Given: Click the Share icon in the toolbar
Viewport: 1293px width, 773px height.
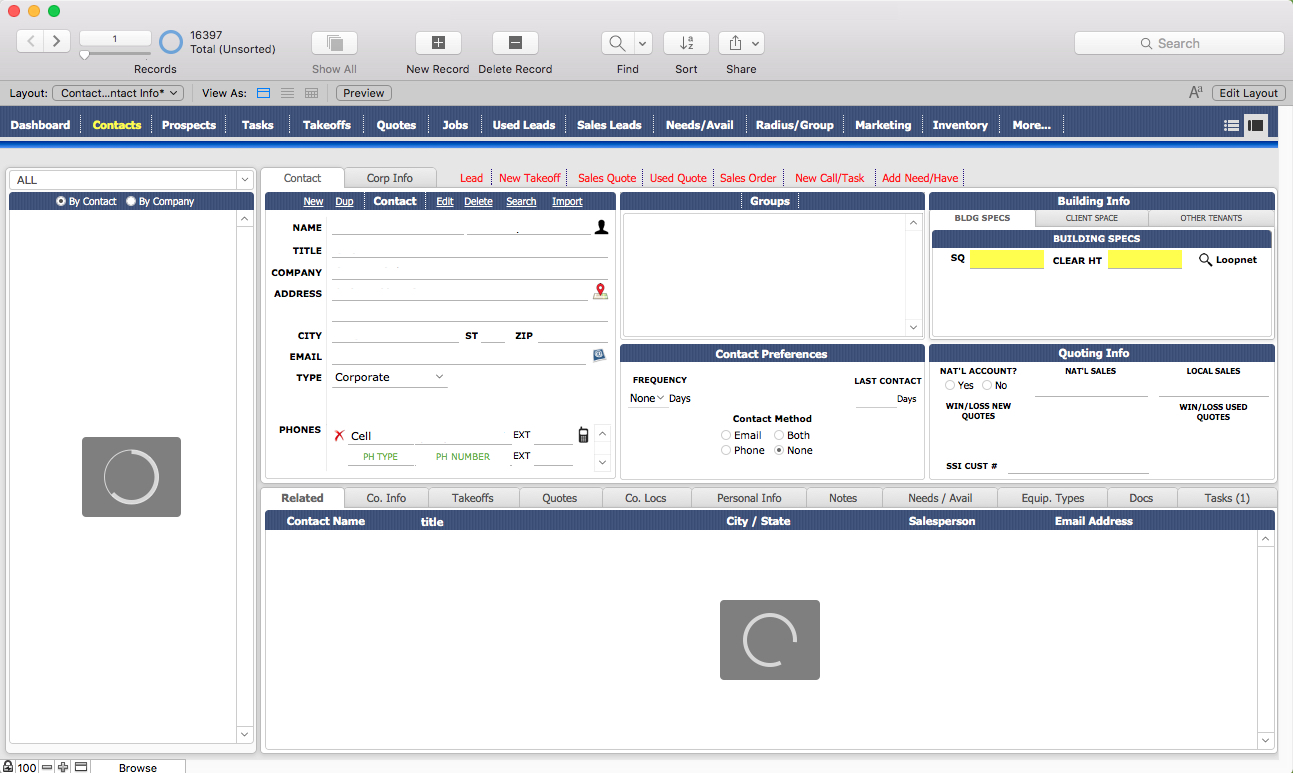Looking at the screenshot, I should (x=734, y=43).
